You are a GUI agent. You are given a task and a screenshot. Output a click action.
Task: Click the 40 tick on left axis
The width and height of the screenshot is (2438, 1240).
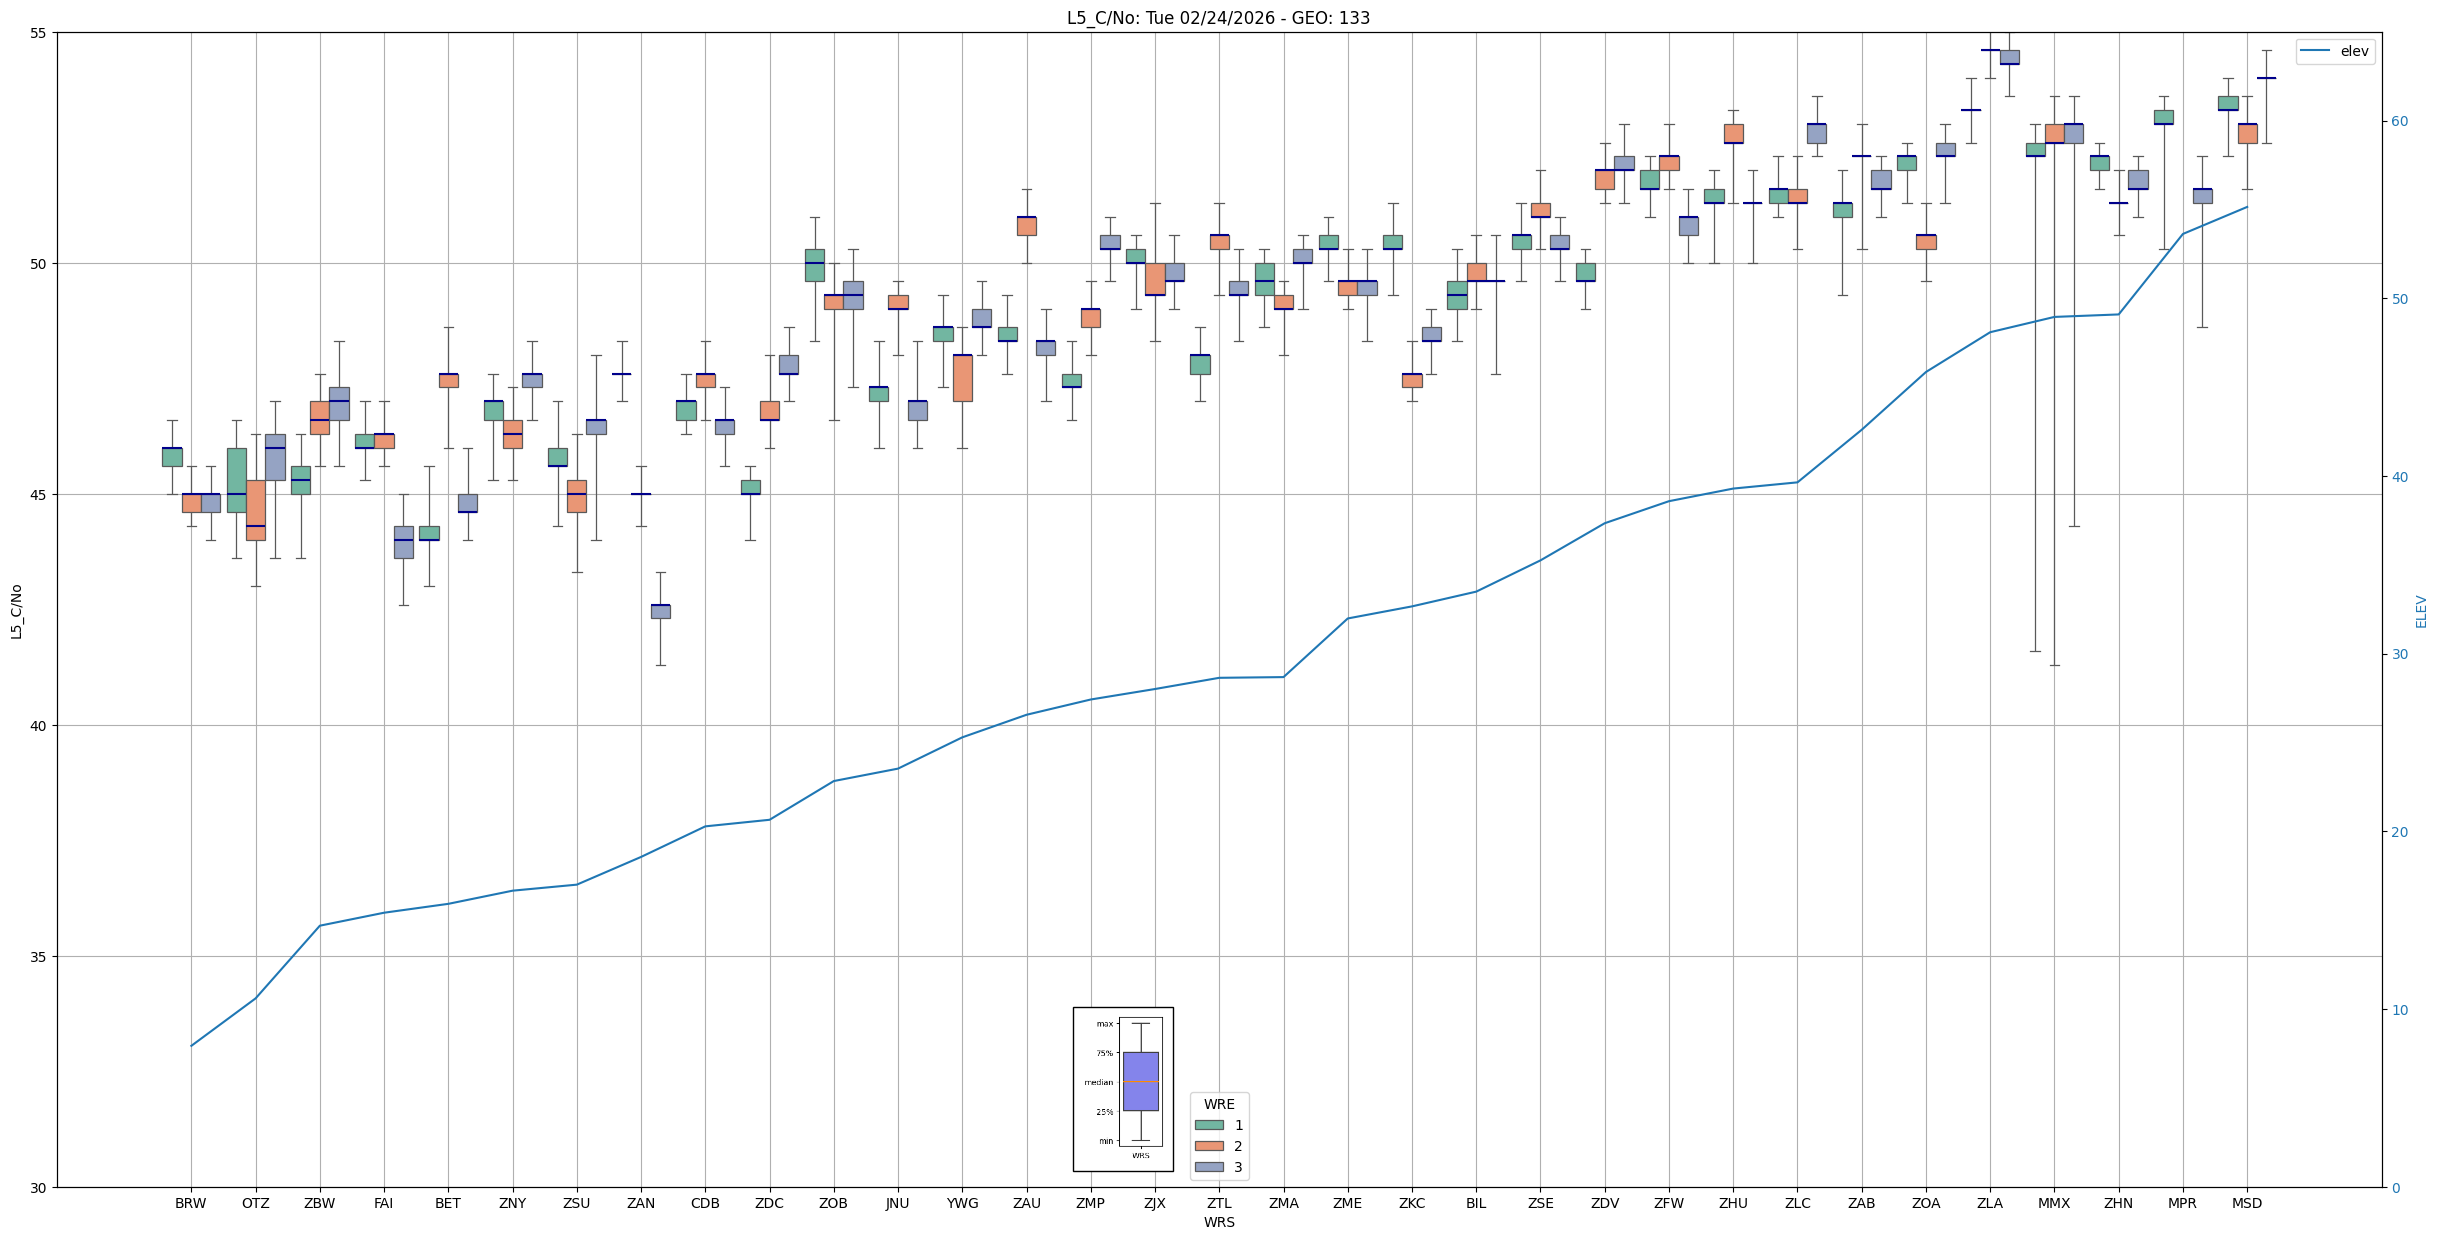pos(38,726)
